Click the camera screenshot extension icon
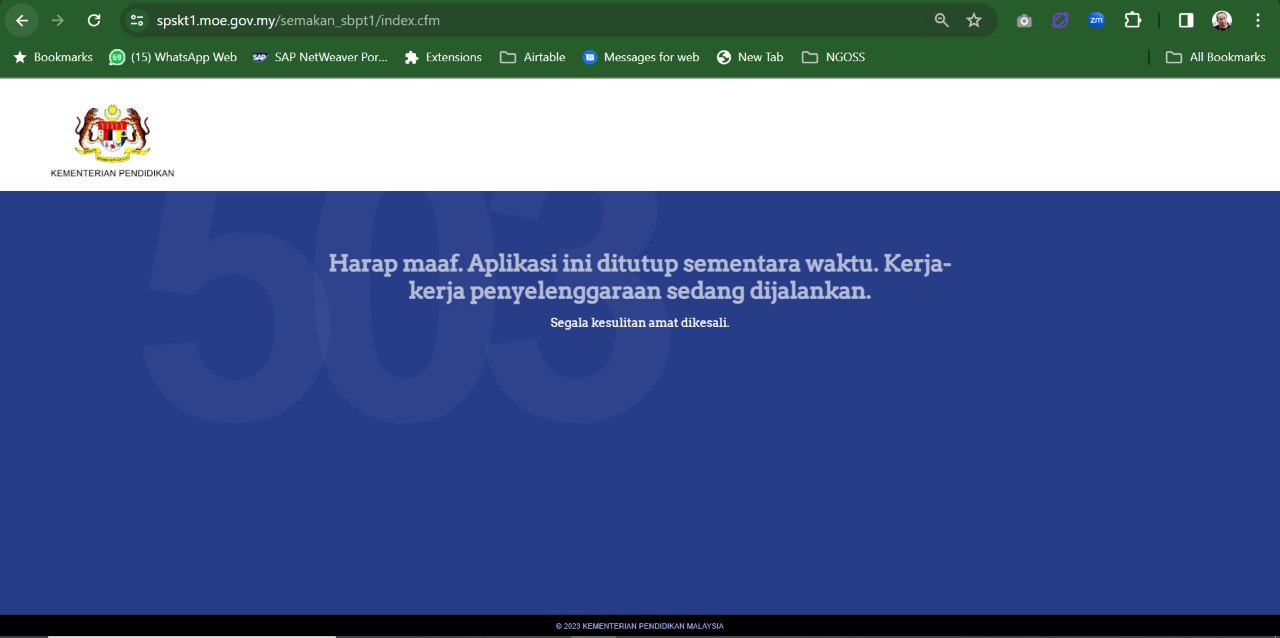This screenshot has width=1280, height=638. [1024, 20]
